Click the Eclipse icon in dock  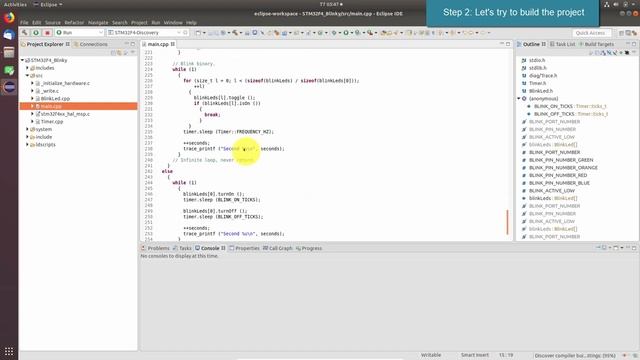point(9,87)
